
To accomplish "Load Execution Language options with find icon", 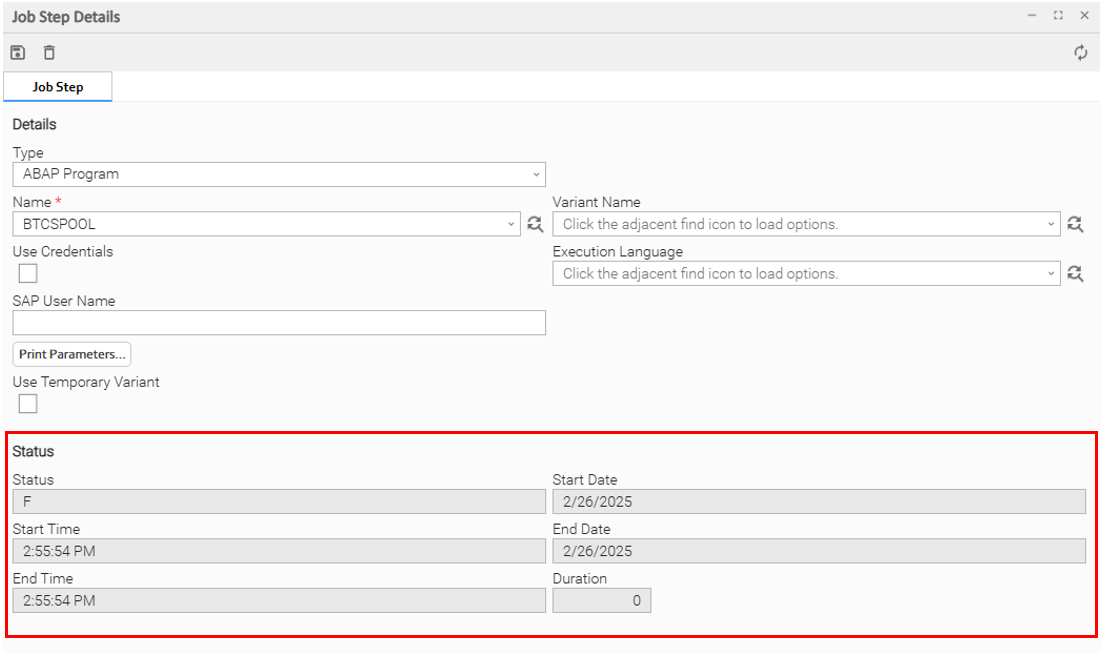I will tap(1075, 273).
